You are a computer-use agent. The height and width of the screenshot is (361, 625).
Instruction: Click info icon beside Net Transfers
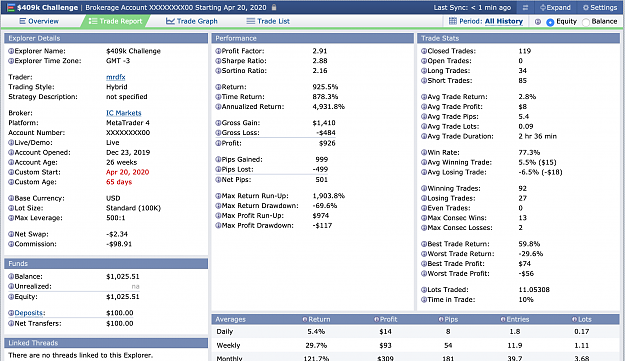[11, 324]
